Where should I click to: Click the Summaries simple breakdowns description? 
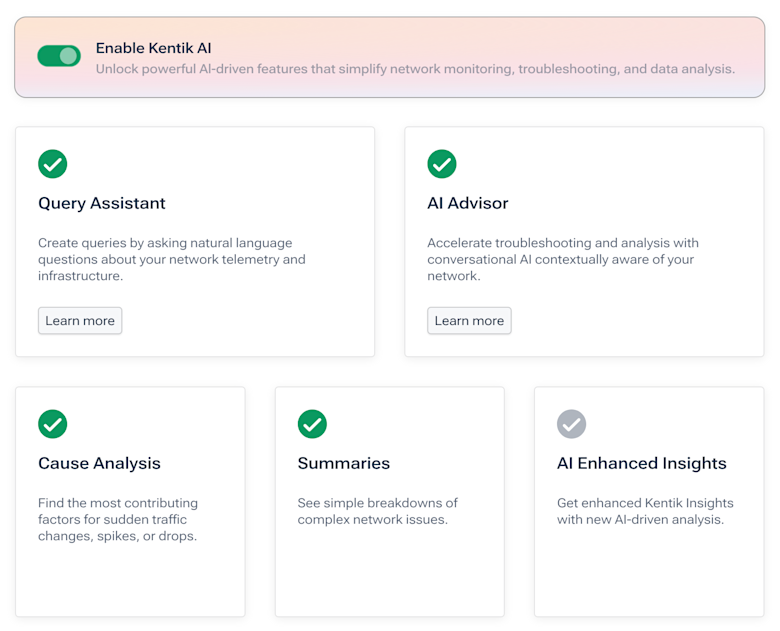[x=378, y=511]
